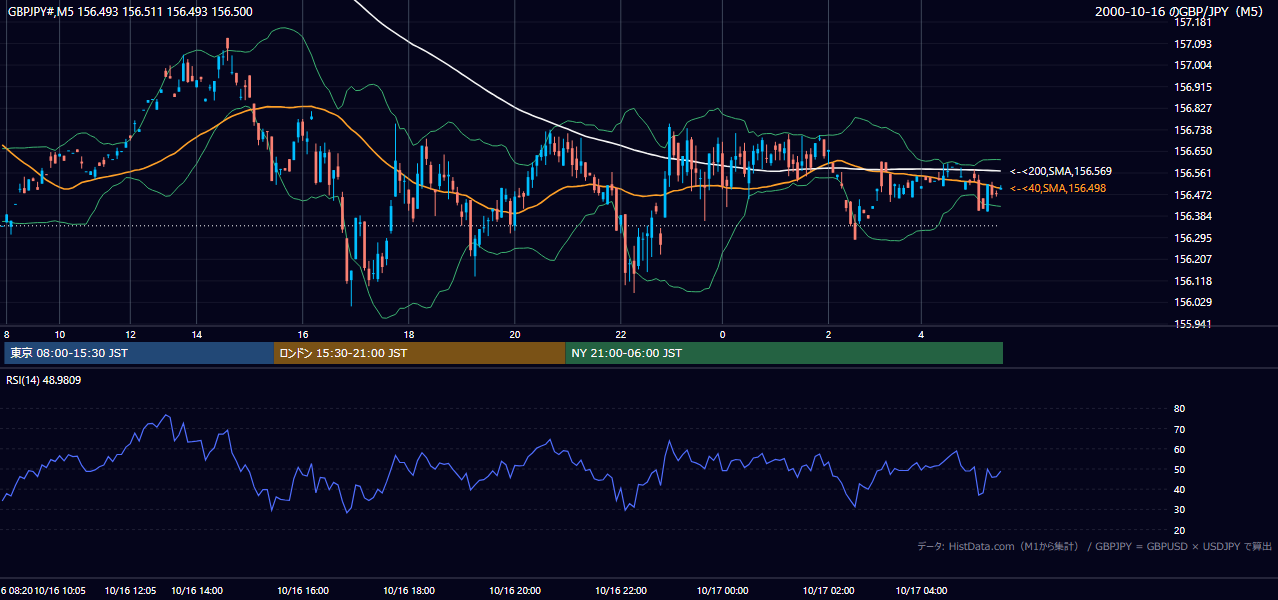This screenshot has height=600, width=1278.
Task: Click price axis value 156.118
Action: (x=1193, y=281)
